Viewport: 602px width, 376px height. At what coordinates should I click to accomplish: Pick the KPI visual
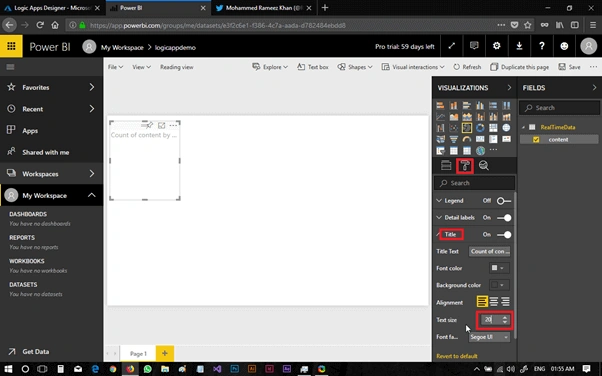506,139
